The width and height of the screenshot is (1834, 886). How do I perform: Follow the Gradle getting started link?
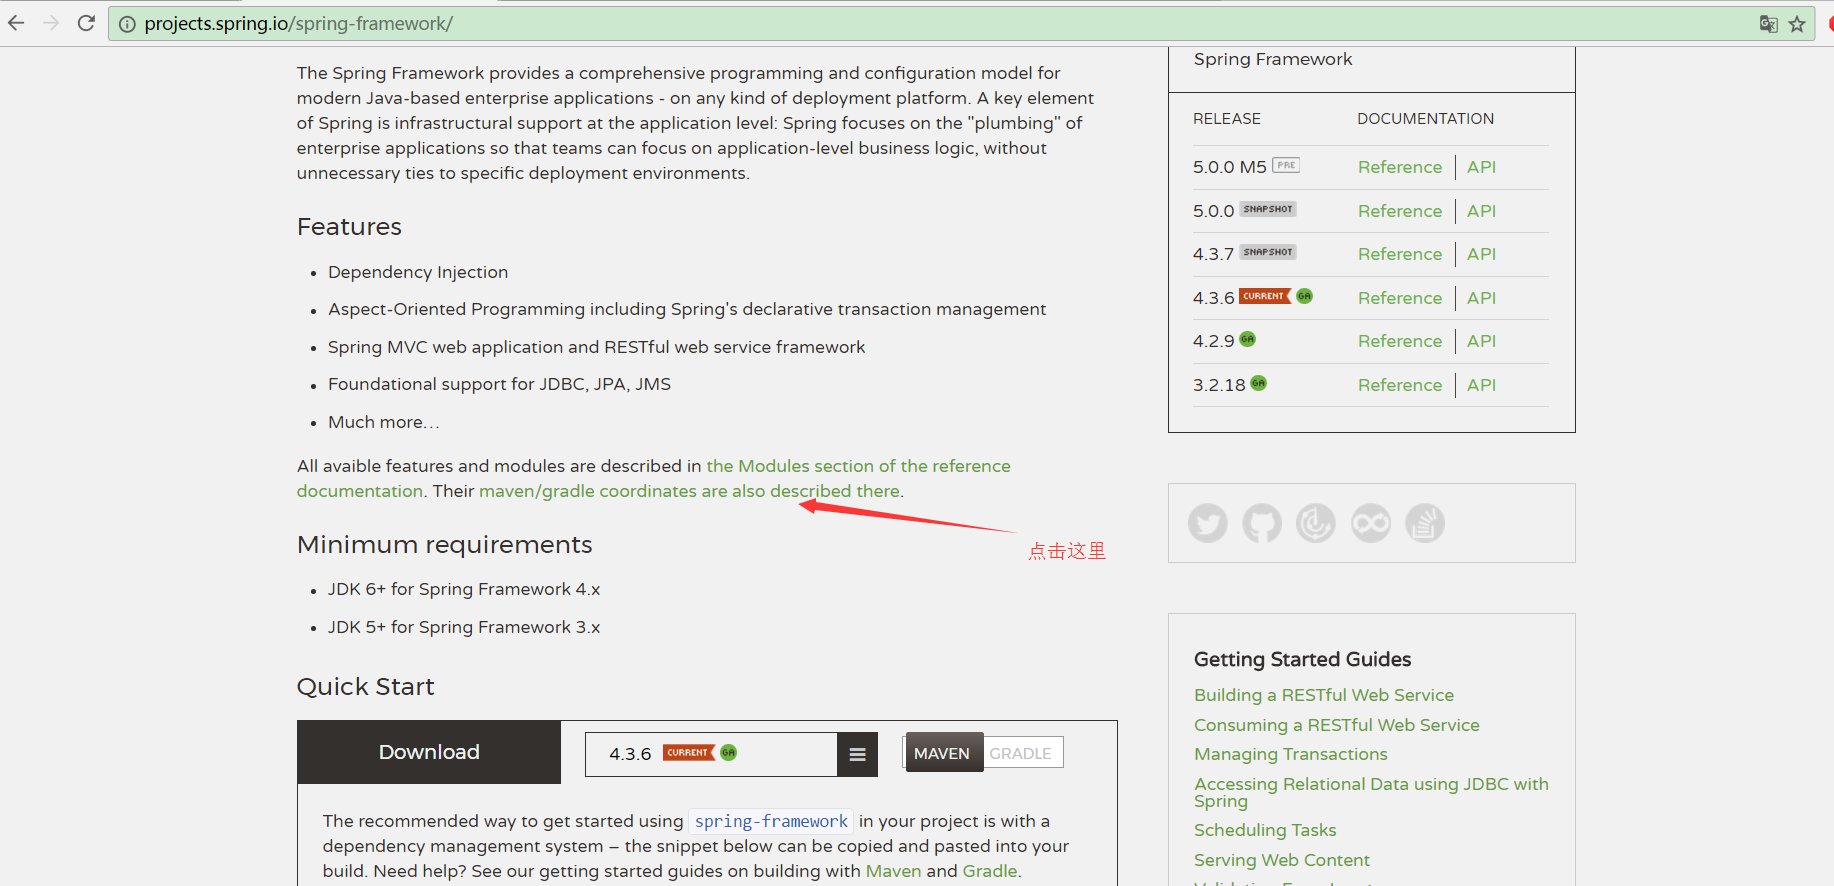click(989, 871)
